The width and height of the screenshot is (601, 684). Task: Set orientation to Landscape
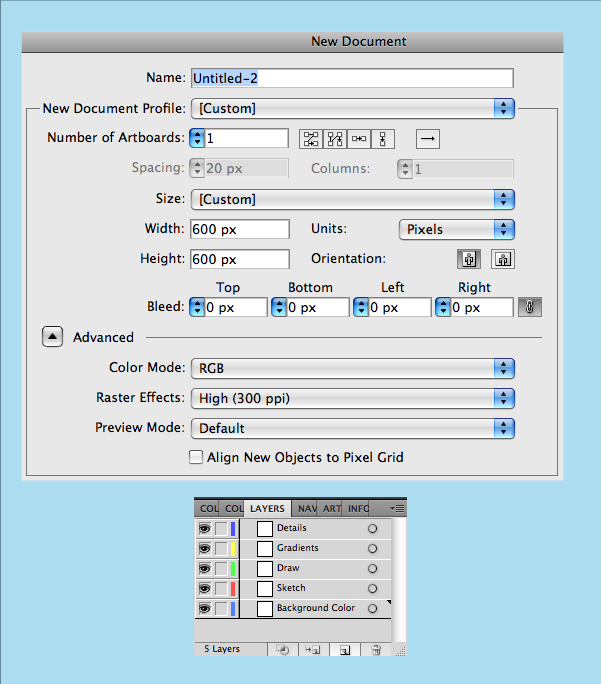coord(502,259)
